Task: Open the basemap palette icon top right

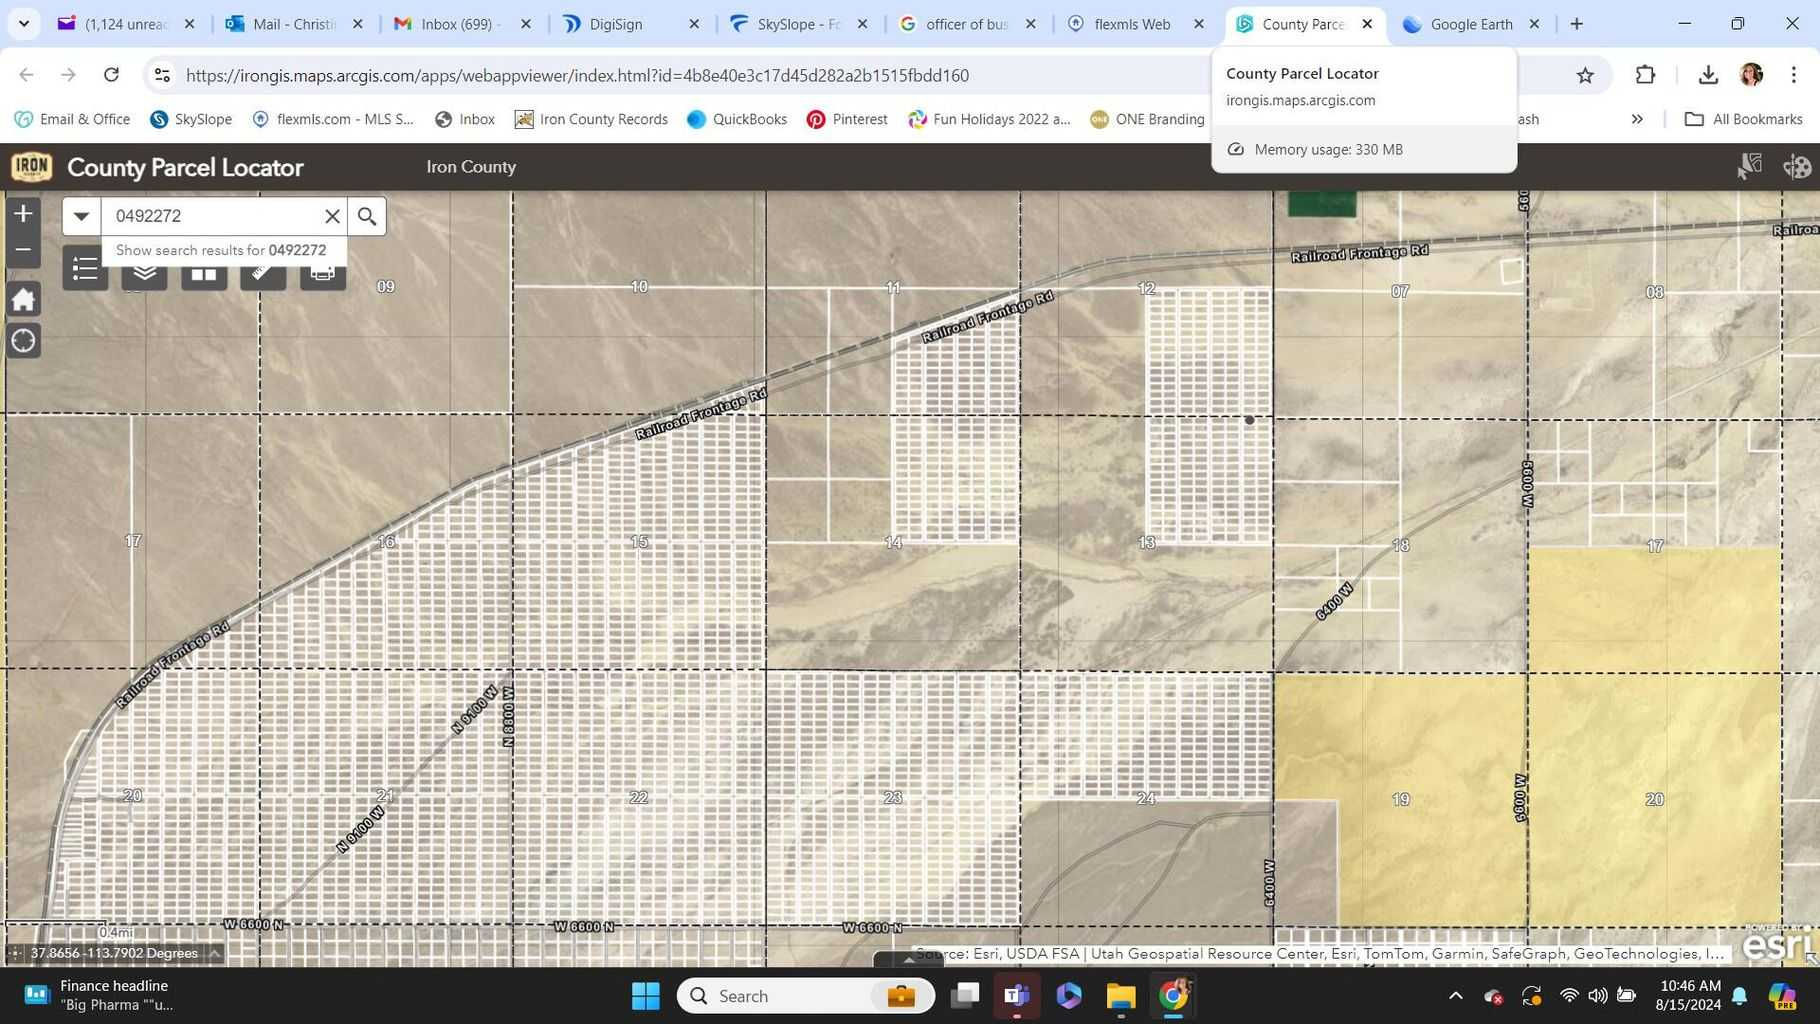Action: [x=1797, y=167]
